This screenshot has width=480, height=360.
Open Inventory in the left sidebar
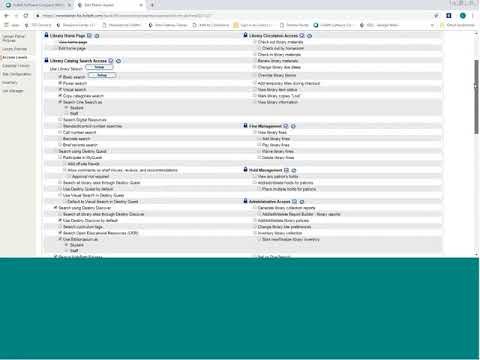[x=10, y=82]
